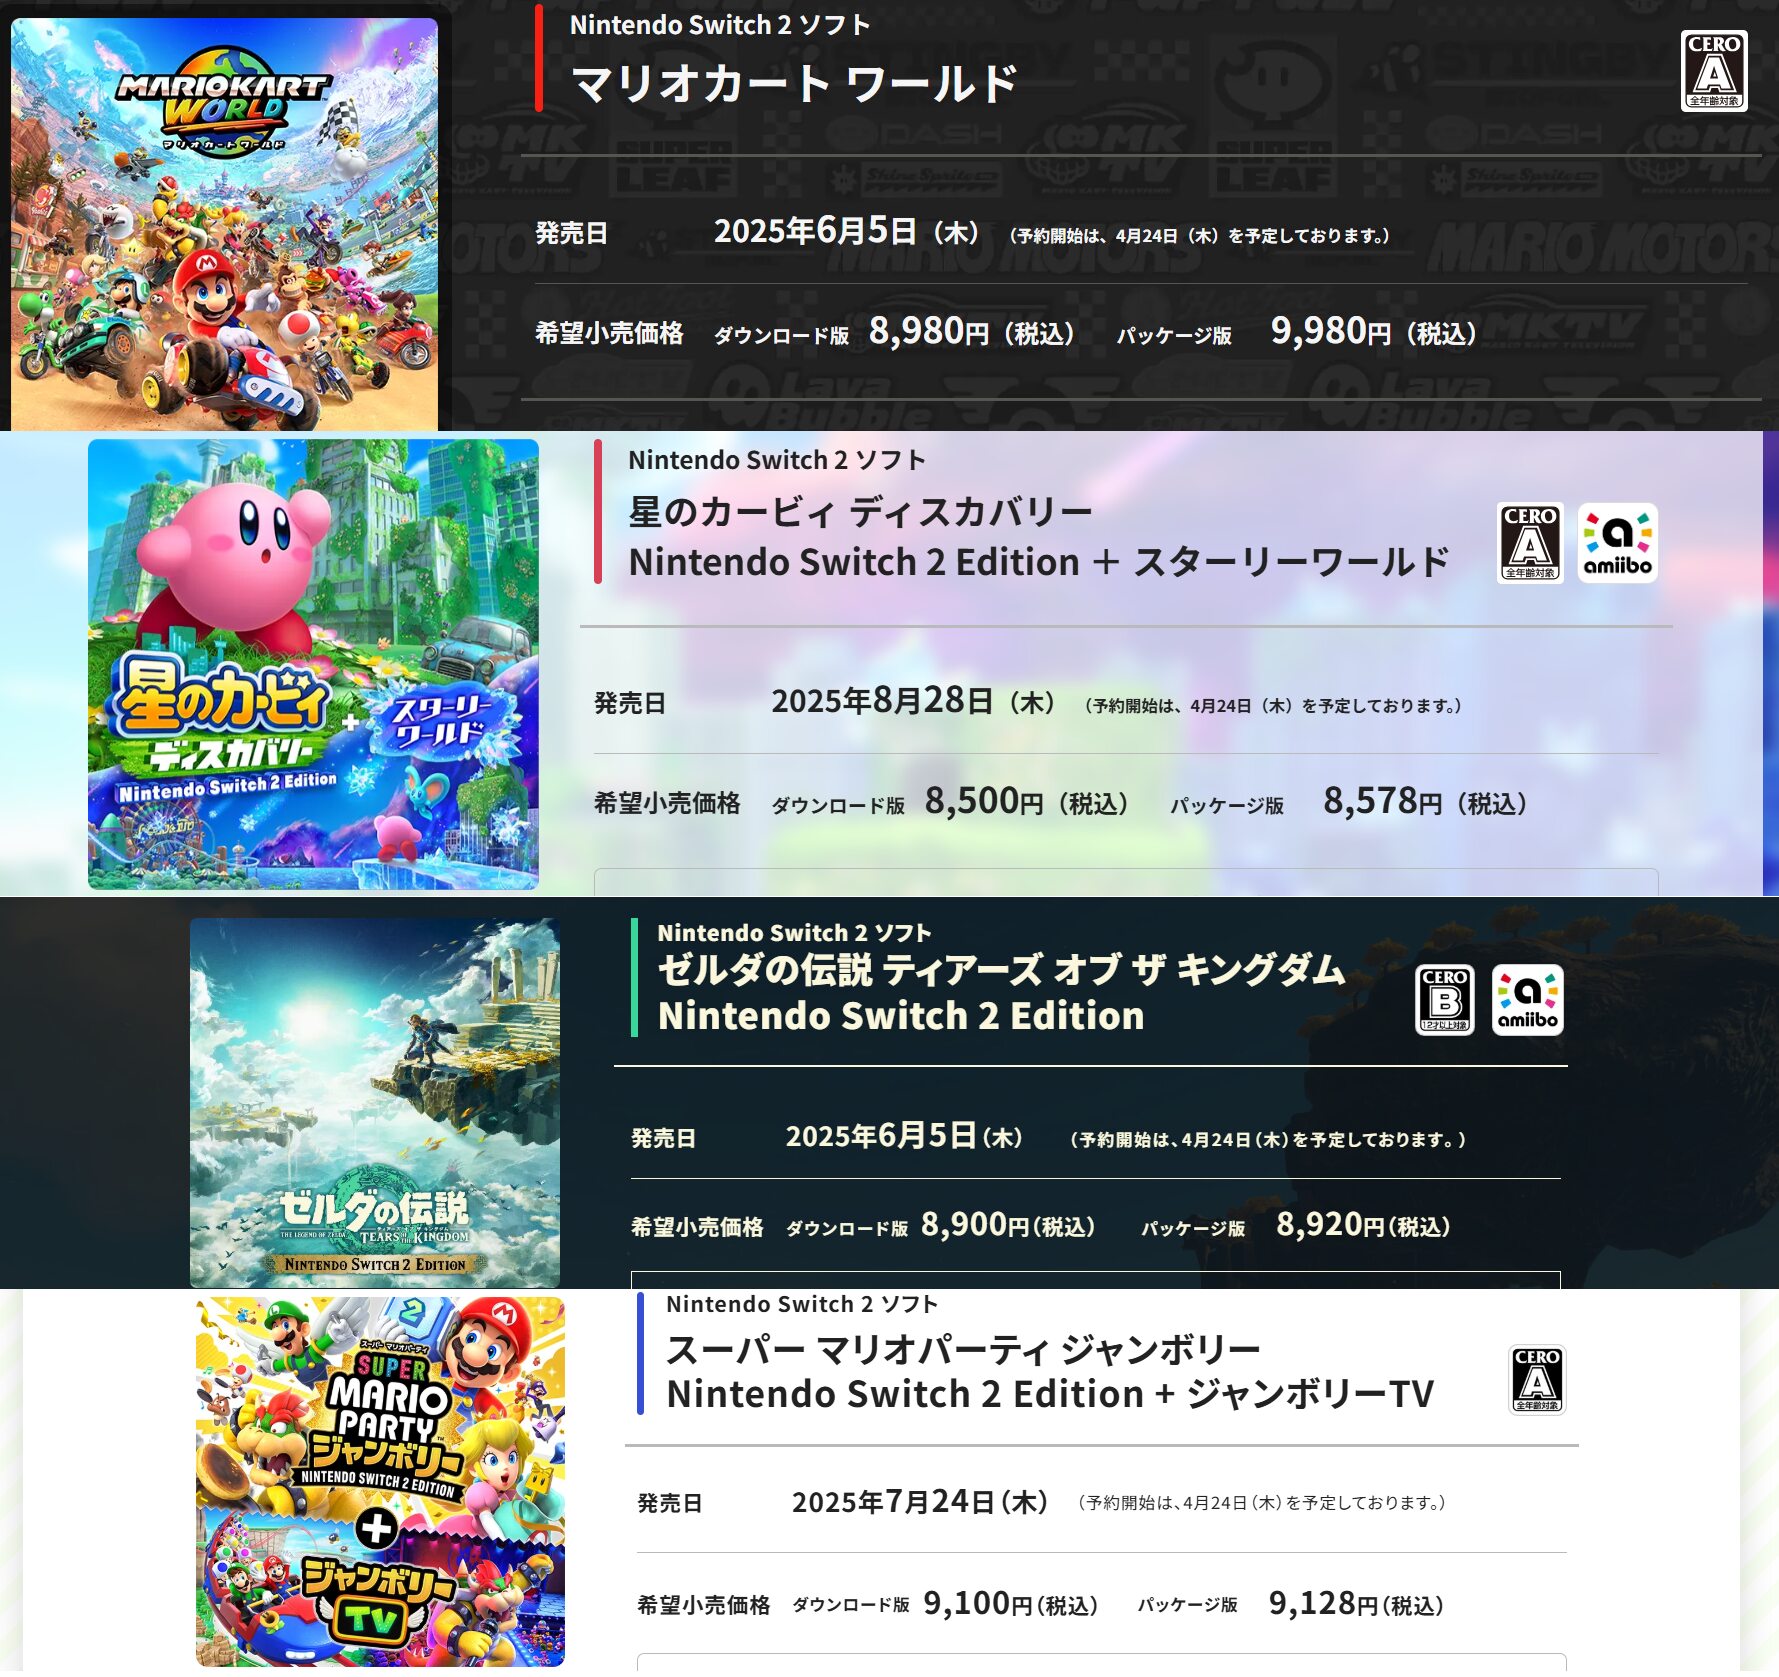Click the 発売日 label in the Kirby section
Viewport: 1779px width, 1677px height.
tap(630, 704)
